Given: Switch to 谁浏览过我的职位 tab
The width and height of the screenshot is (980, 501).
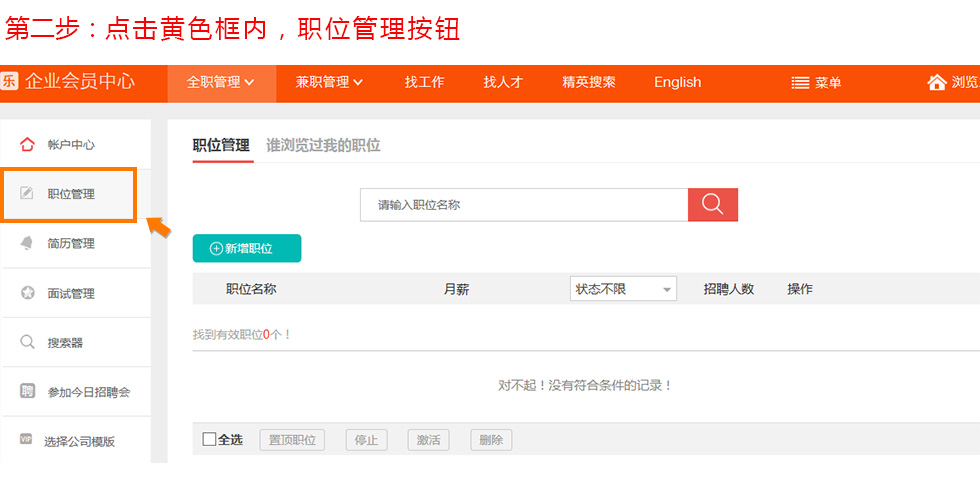Looking at the screenshot, I should point(323,146).
